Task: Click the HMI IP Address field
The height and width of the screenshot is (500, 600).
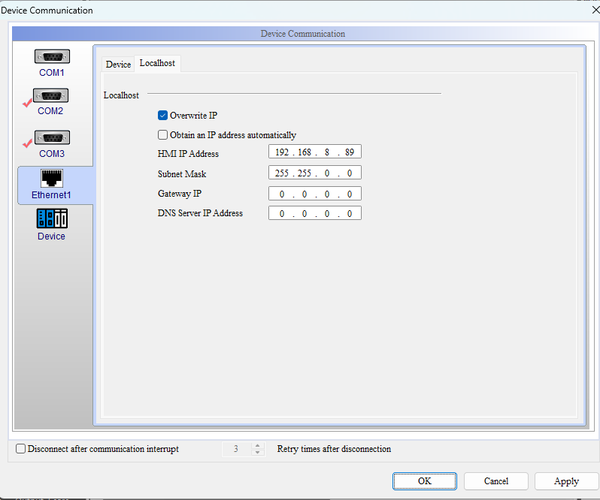Action: pos(314,153)
